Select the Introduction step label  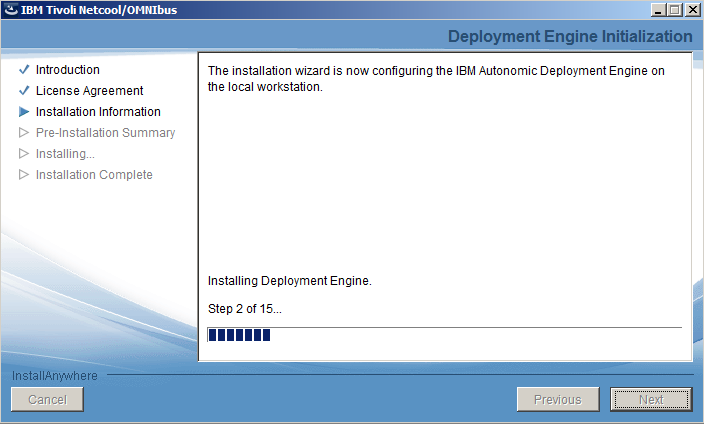(x=68, y=70)
